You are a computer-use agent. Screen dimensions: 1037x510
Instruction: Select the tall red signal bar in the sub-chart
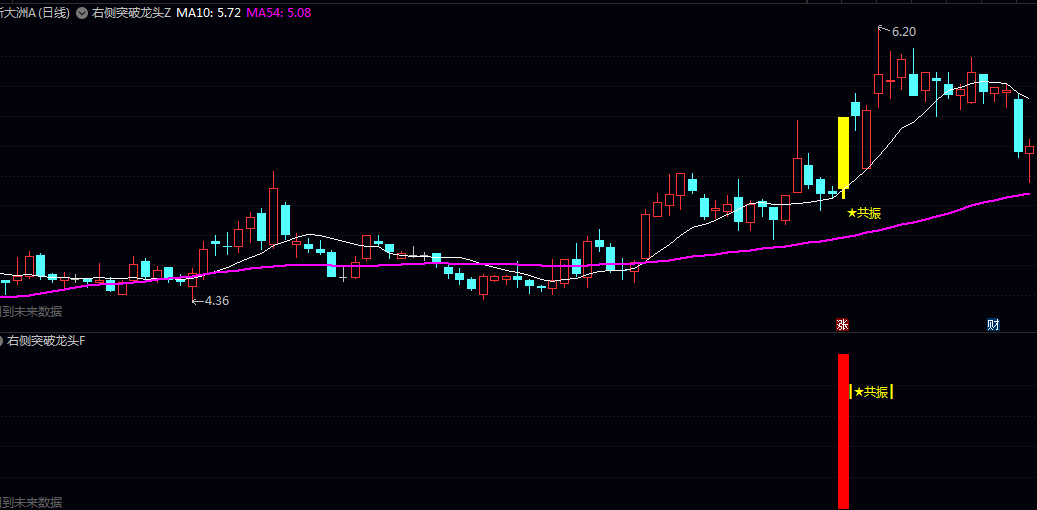click(843, 431)
